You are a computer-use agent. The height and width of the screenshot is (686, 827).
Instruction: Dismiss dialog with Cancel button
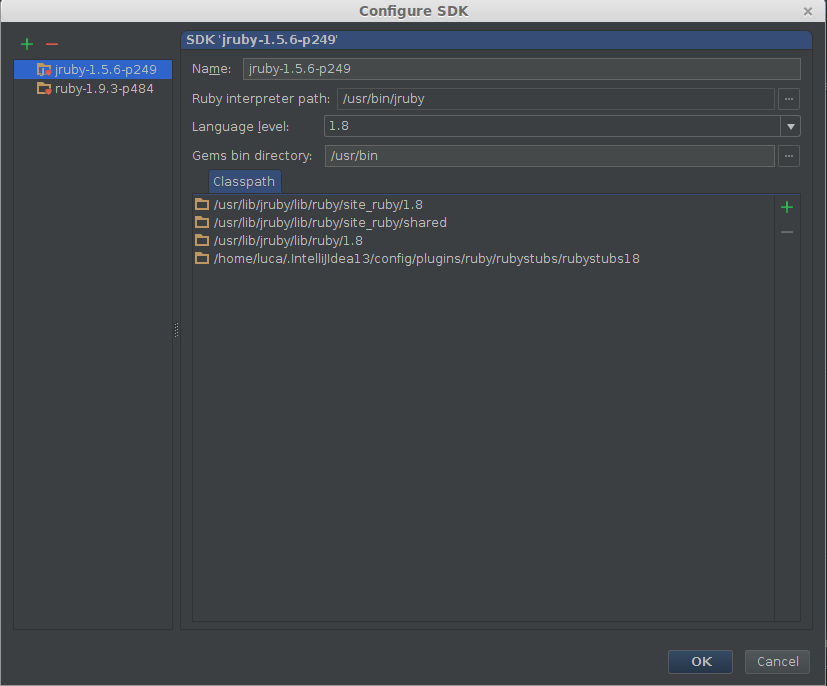[777, 662]
